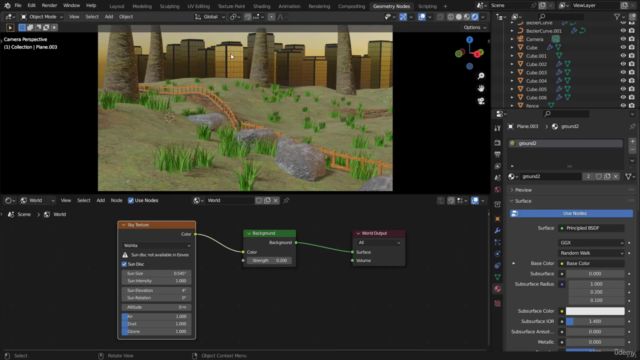Toggle the overlays button in viewport header
Screen dimensions: 640x360
(x=422, y=17)
